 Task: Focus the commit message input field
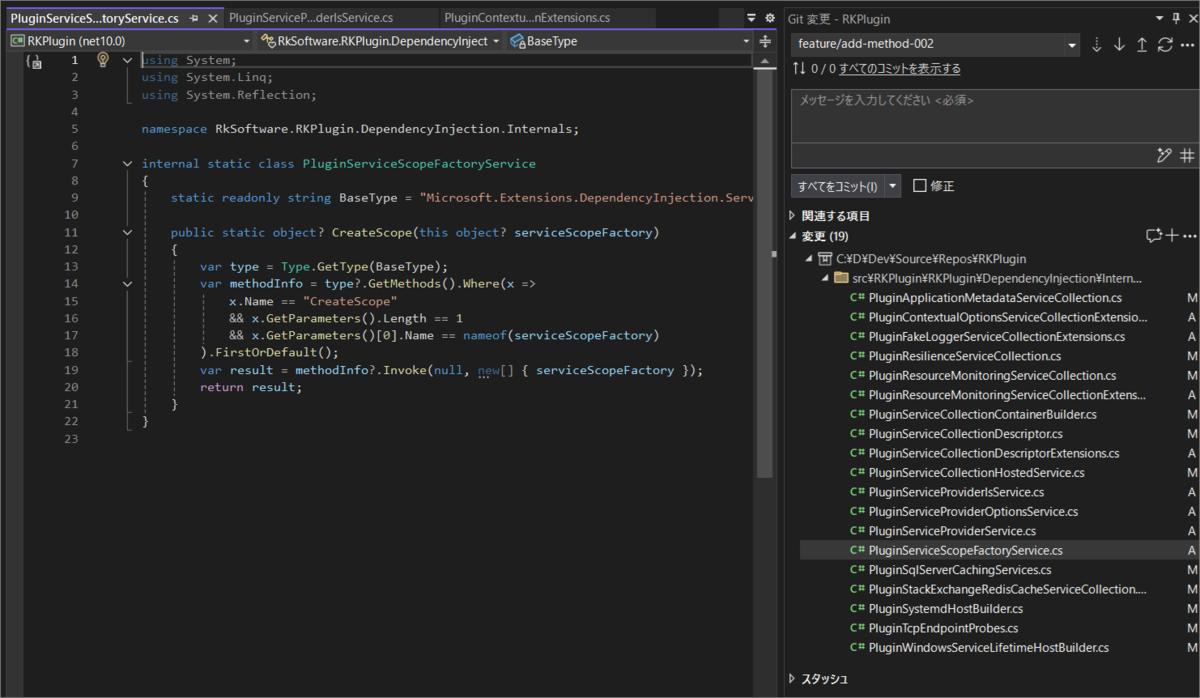pos(995,116)
